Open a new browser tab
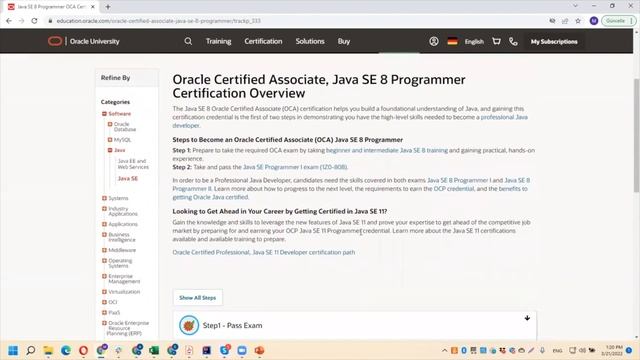Viewport: 640px width, 360px height. click(x=108, y=7)
